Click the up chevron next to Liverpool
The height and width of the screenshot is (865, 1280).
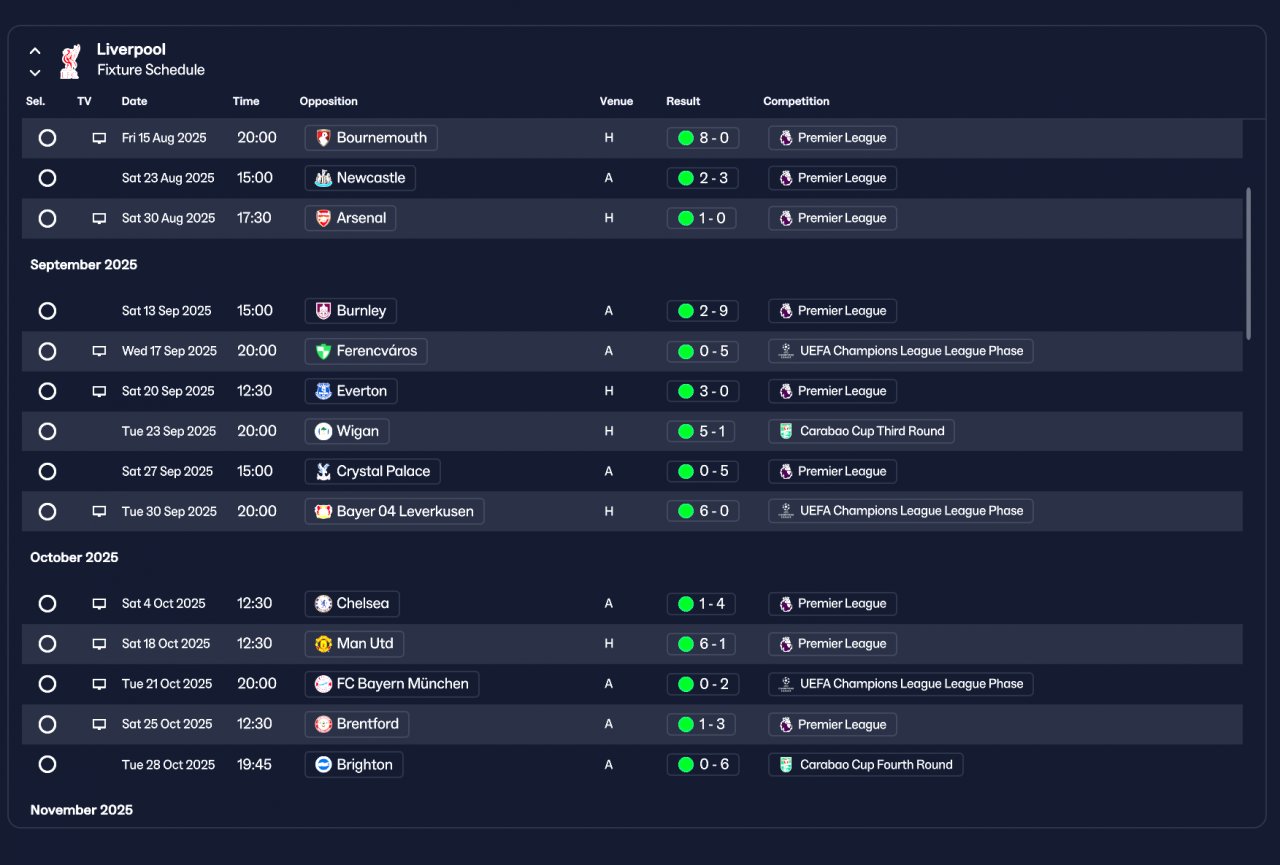[x=35, y=50]
